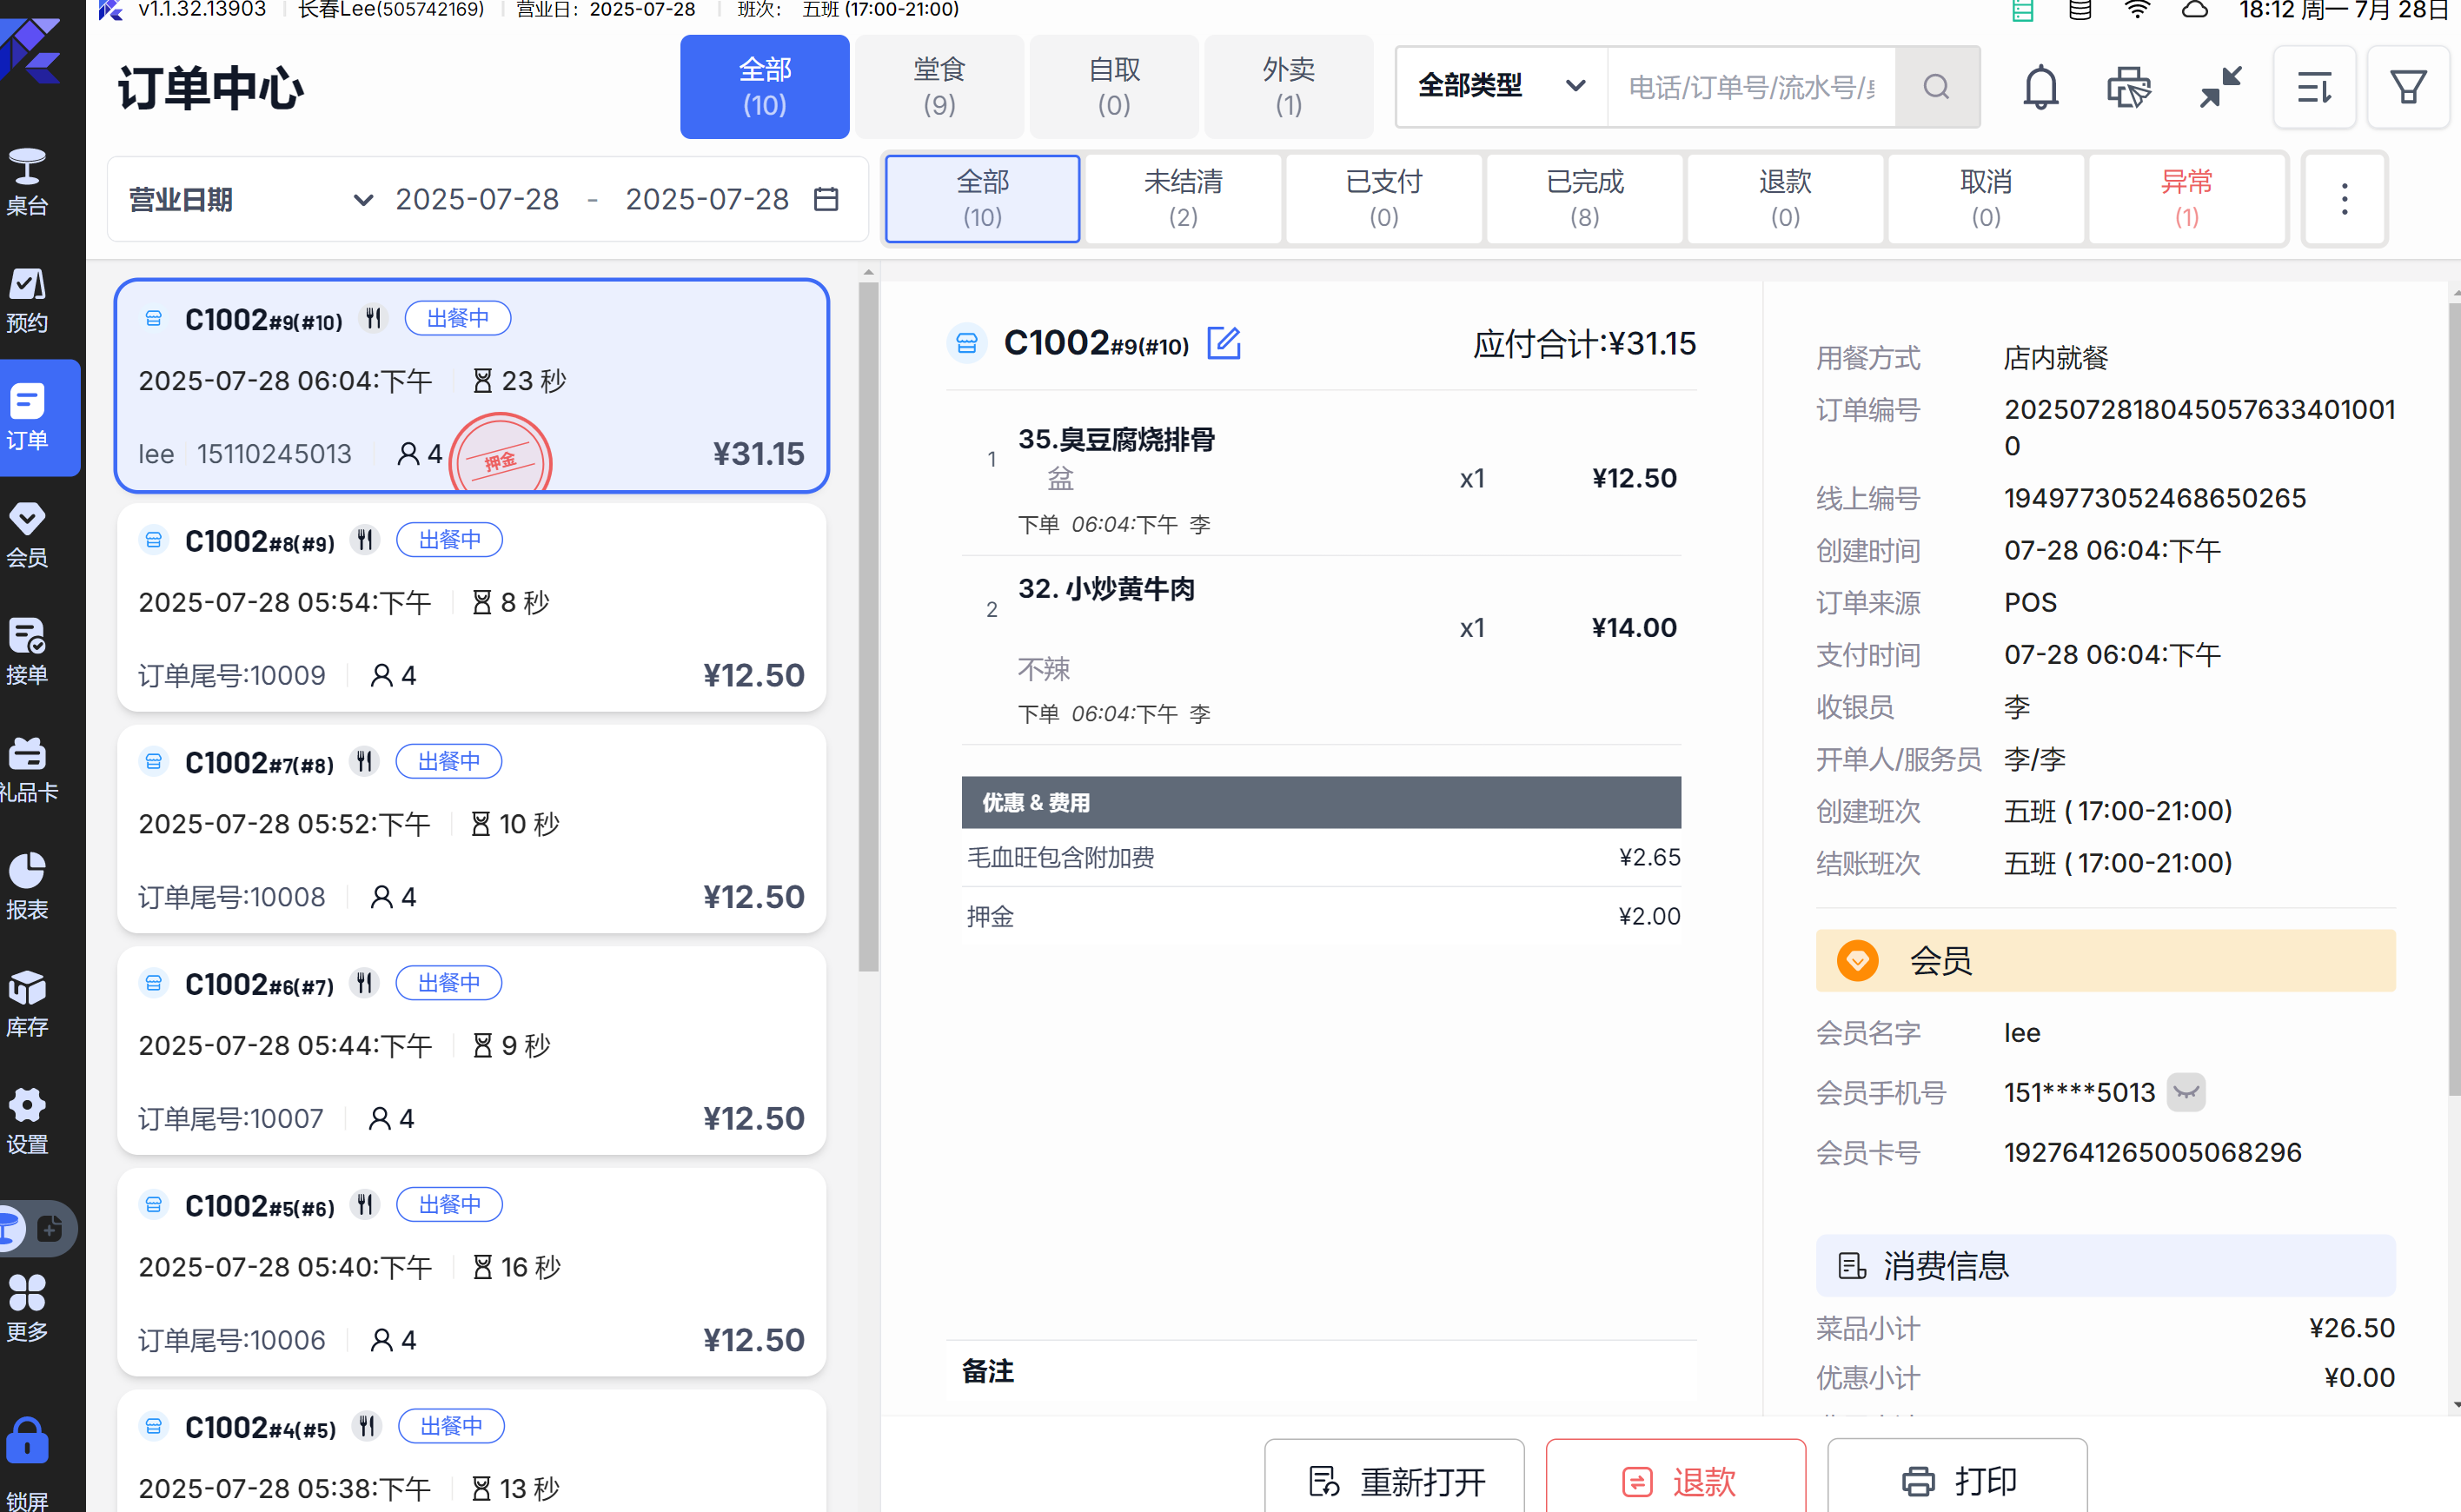Select the 已支付 (0) status tab
The image size is (2461, 1512).
pos(1384,199)
